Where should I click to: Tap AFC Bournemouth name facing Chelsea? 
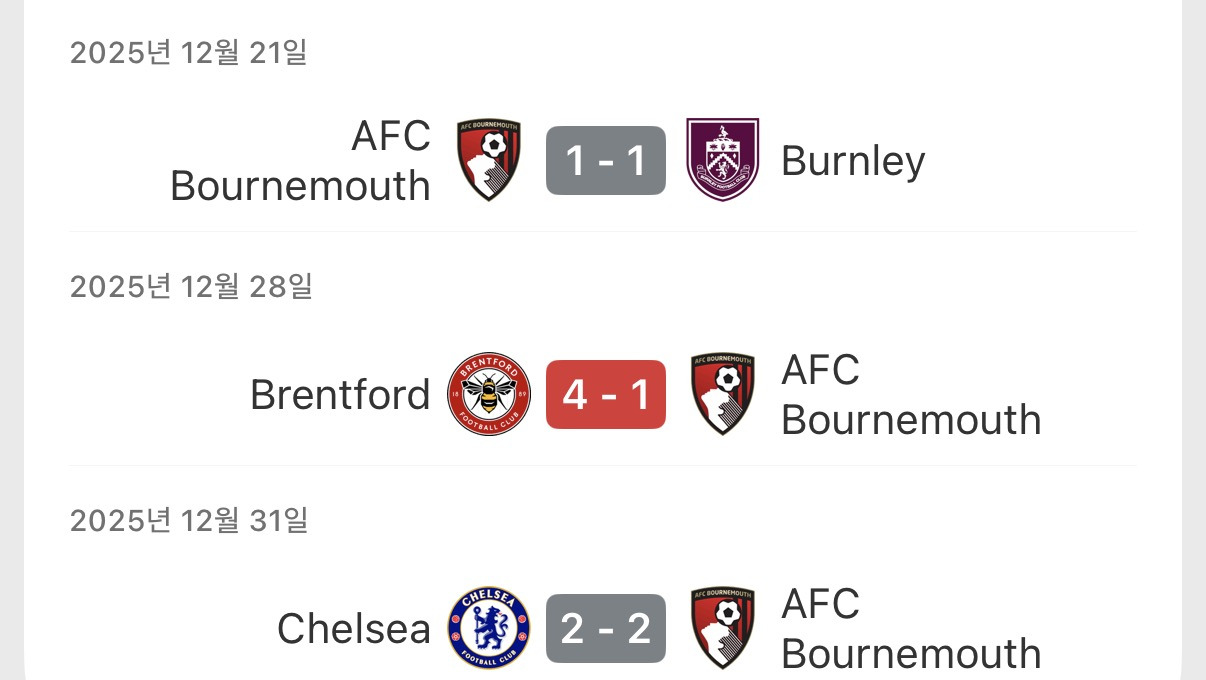pyautogui.click(x=911, y=629)
